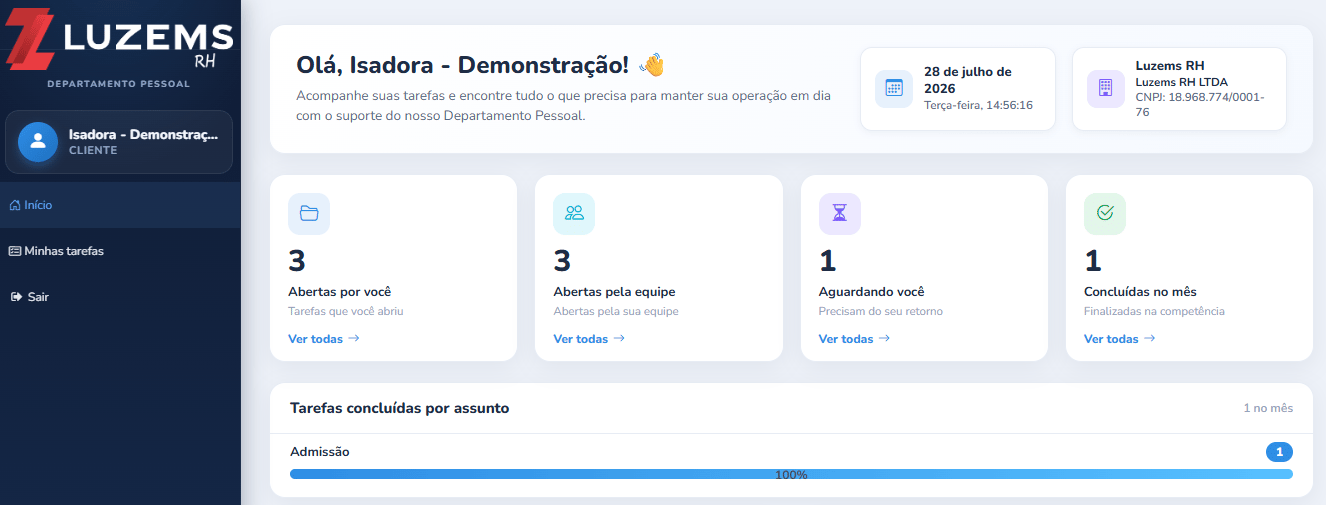Click the Admissão 100% progress bar
The height and width of the screenshot is (505, 1326).
tap(791, 474)
